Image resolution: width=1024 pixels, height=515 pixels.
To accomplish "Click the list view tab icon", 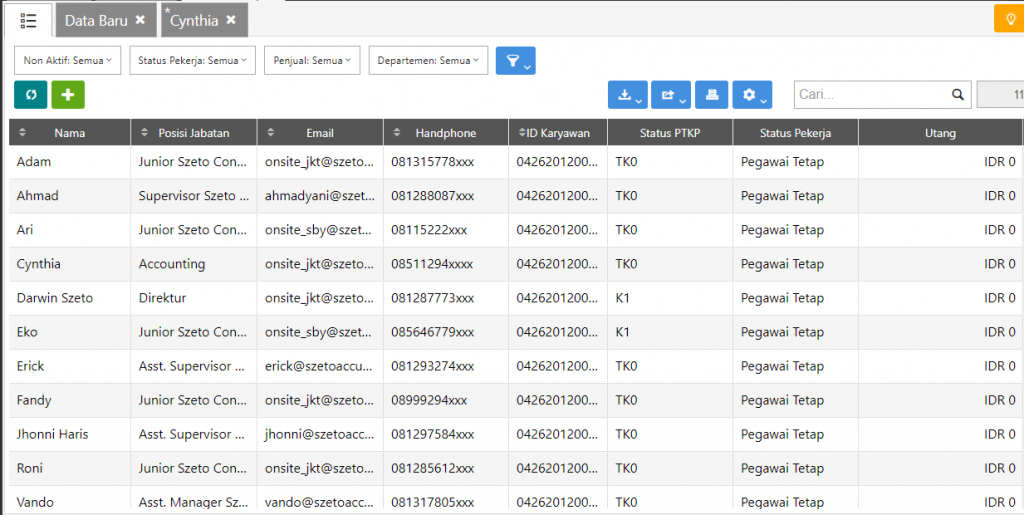I will [x=29, y=20].
